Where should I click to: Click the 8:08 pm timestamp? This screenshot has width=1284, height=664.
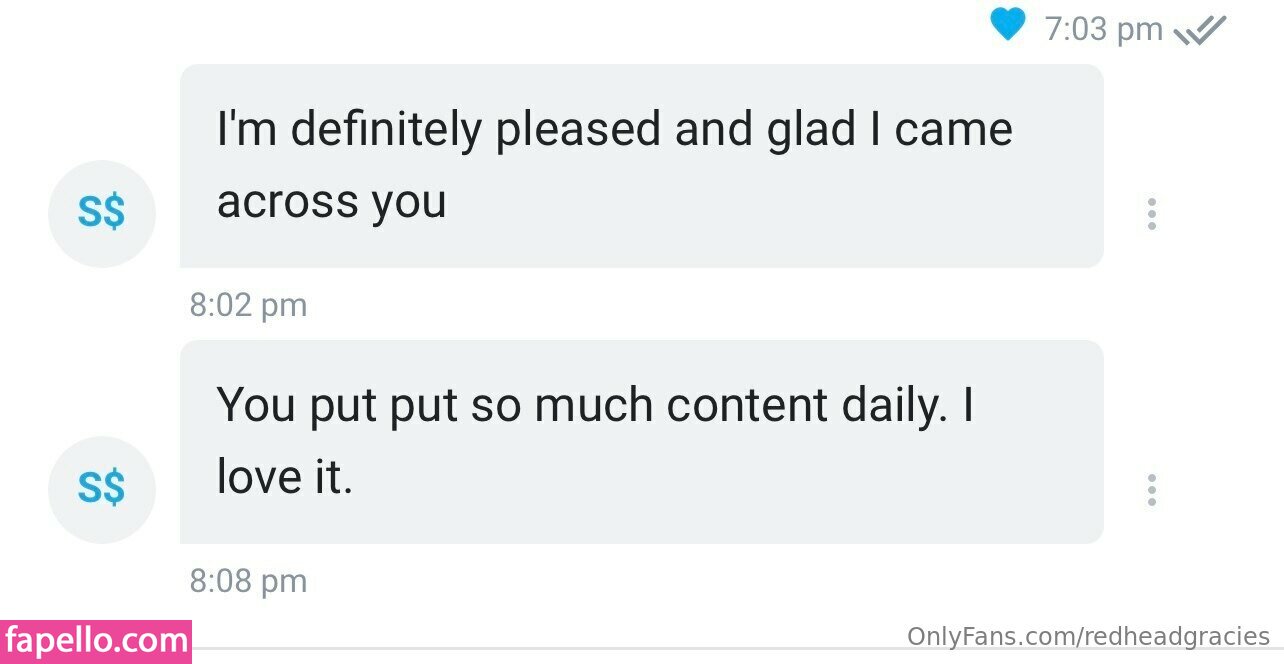click(x=248, y=581)
